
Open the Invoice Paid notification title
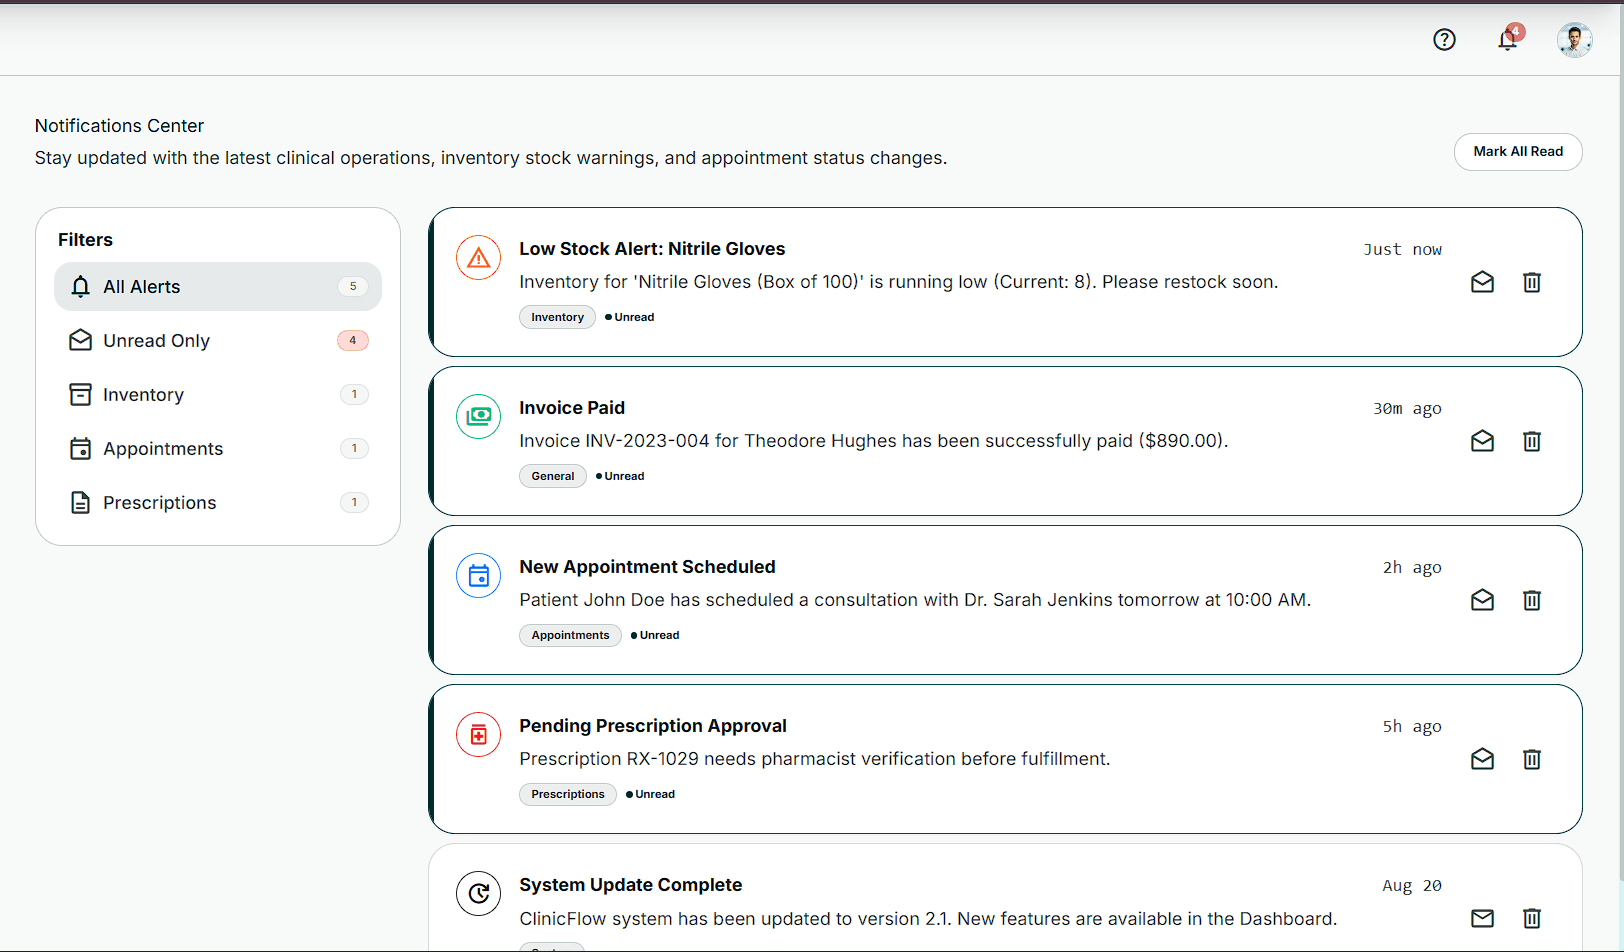(572, 408)
